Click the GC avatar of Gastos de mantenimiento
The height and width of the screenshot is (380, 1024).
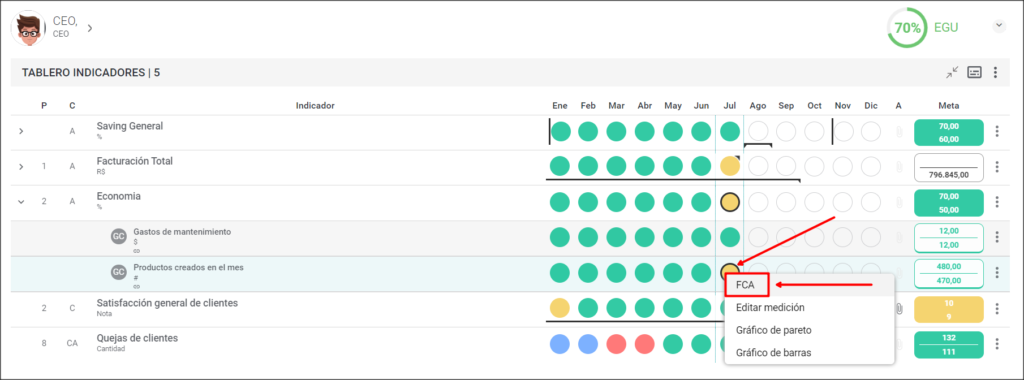[x=118, y=237]
